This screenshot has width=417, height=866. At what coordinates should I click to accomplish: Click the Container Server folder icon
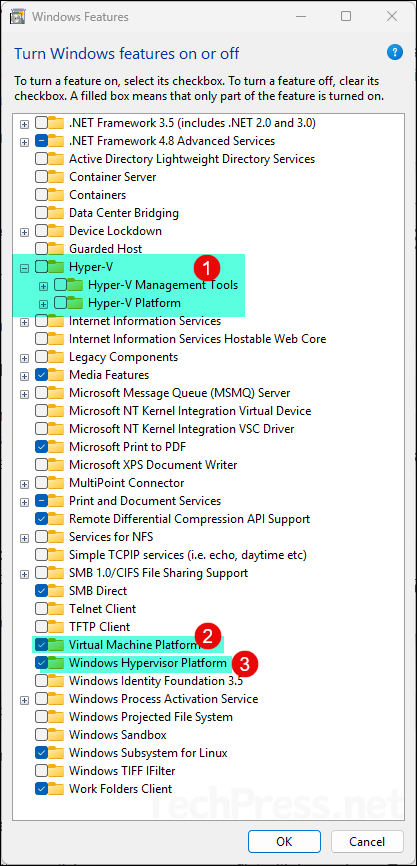click(x=56, y=177)
